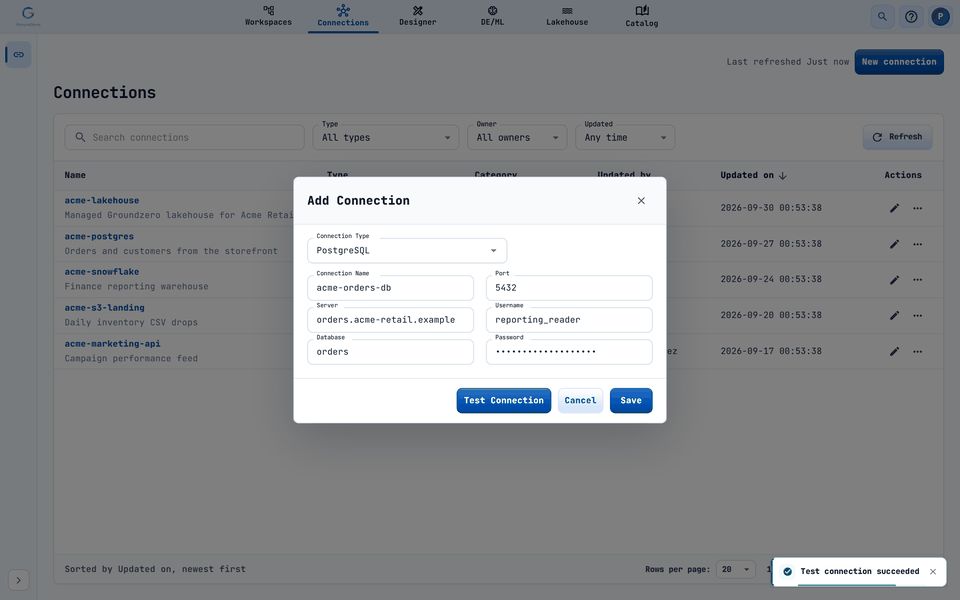Go to the DE/ML tab

tap(492, 17)
